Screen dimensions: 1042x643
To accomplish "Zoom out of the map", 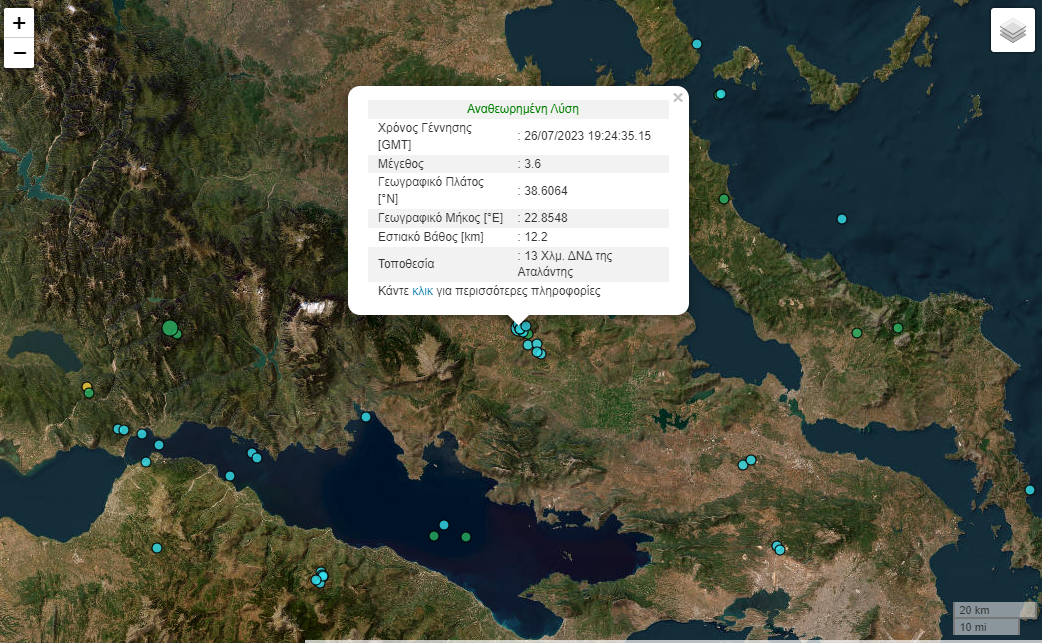I will coord(19,52).
